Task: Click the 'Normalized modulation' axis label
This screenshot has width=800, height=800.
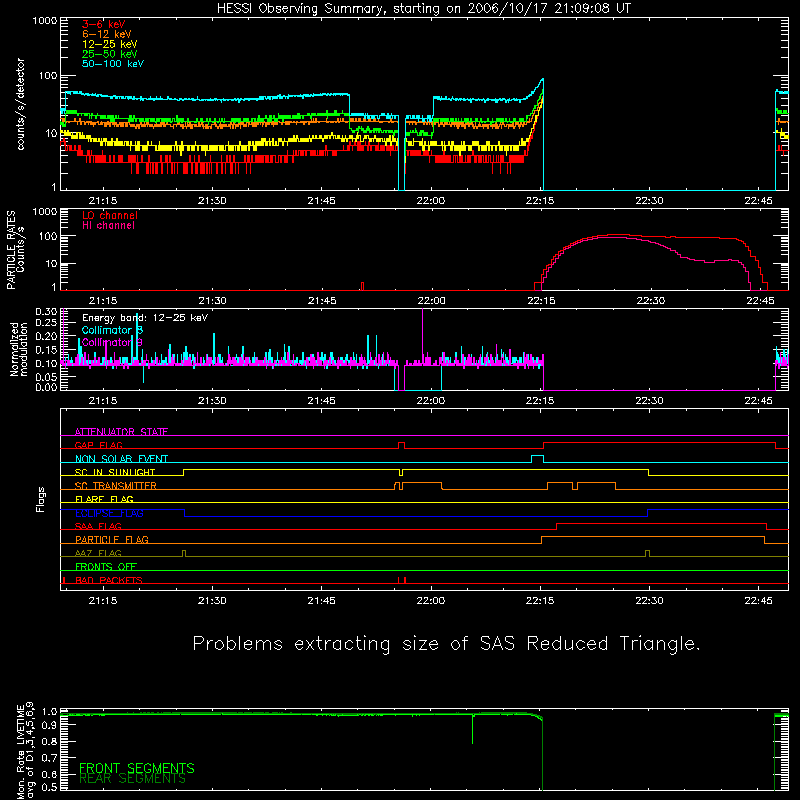Action: [x=19, y=349]
